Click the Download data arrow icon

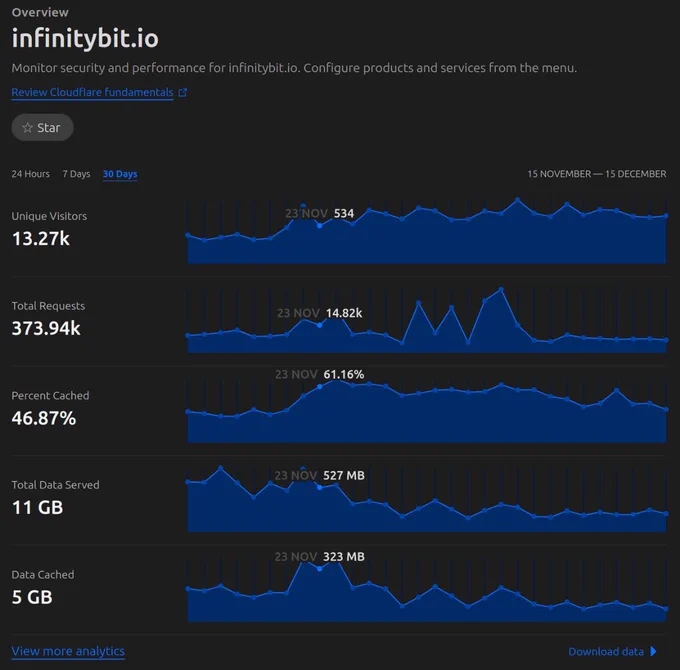pos(654,651)
